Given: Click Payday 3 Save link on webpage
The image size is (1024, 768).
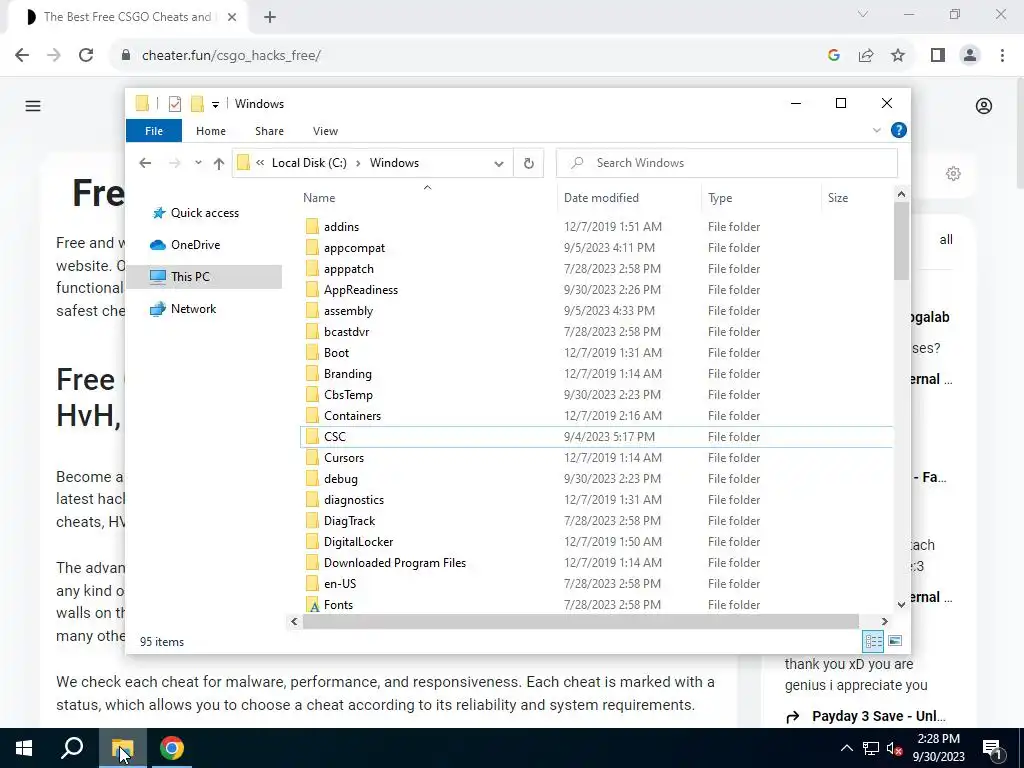Looking at the screenshot, I should click(878, 716).
